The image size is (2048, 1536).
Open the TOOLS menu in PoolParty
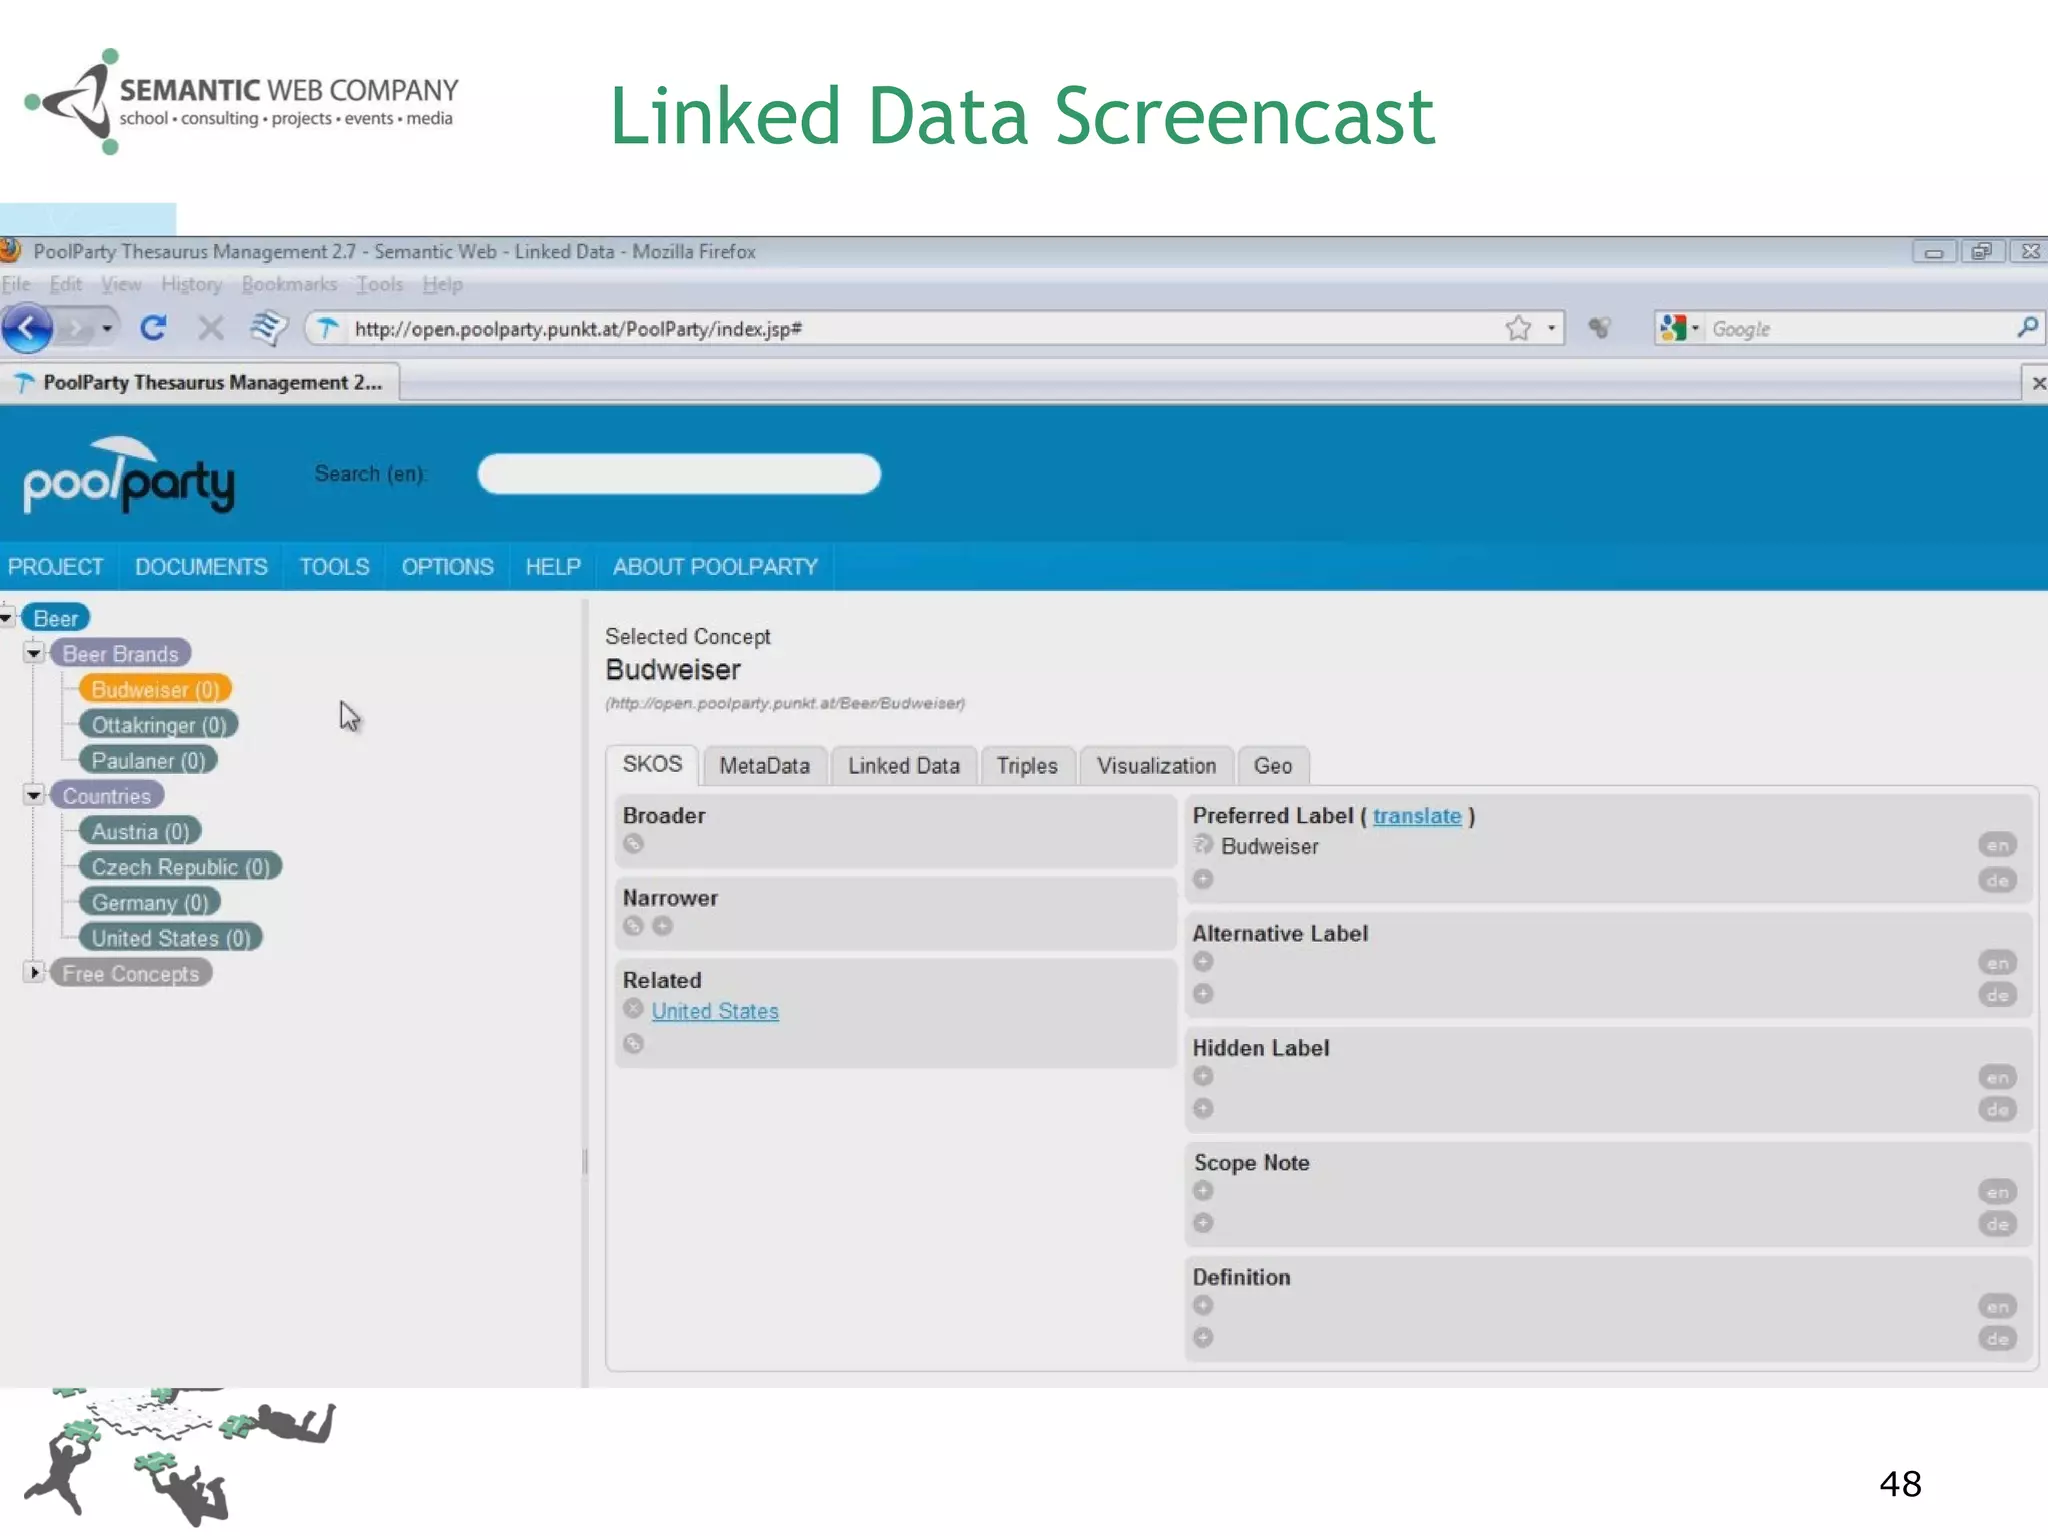pyautogui.click(x=334, y=567)
